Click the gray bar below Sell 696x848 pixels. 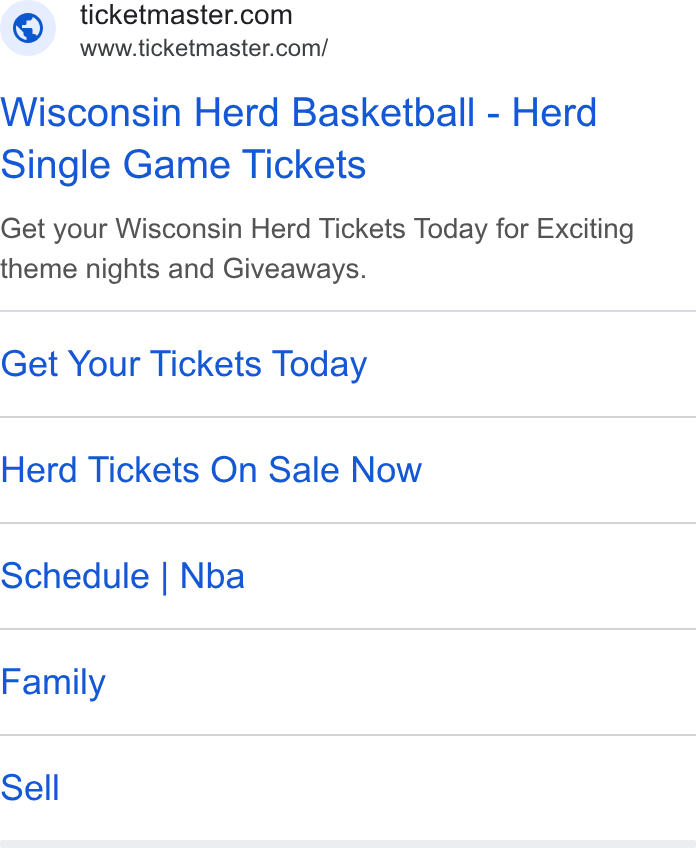[348, 844]
